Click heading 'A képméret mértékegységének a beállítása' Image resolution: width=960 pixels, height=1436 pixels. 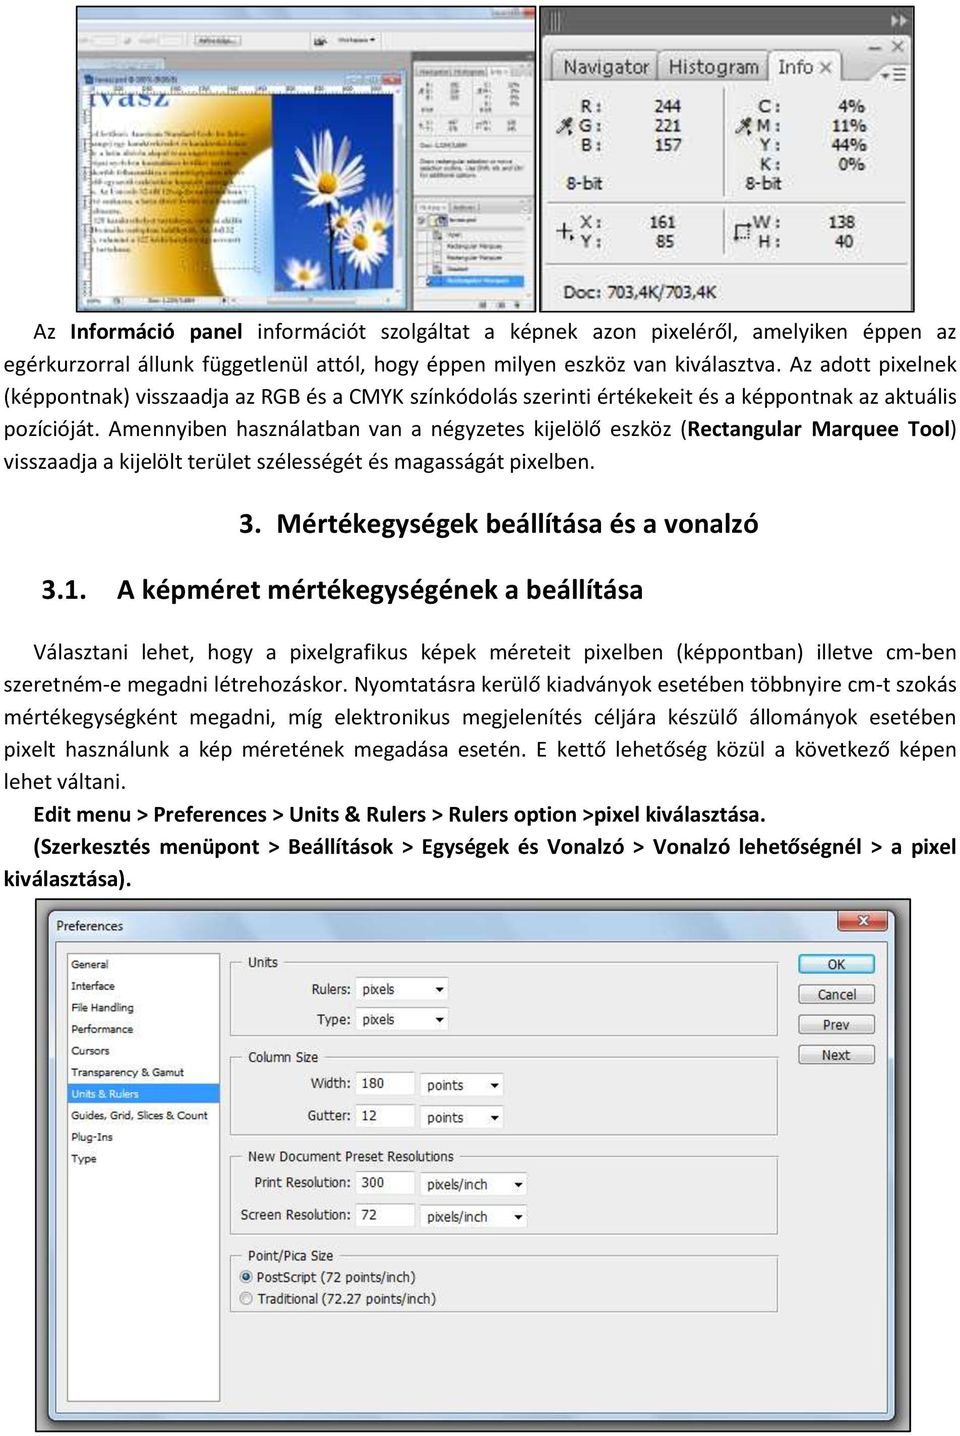coord(380,589)
